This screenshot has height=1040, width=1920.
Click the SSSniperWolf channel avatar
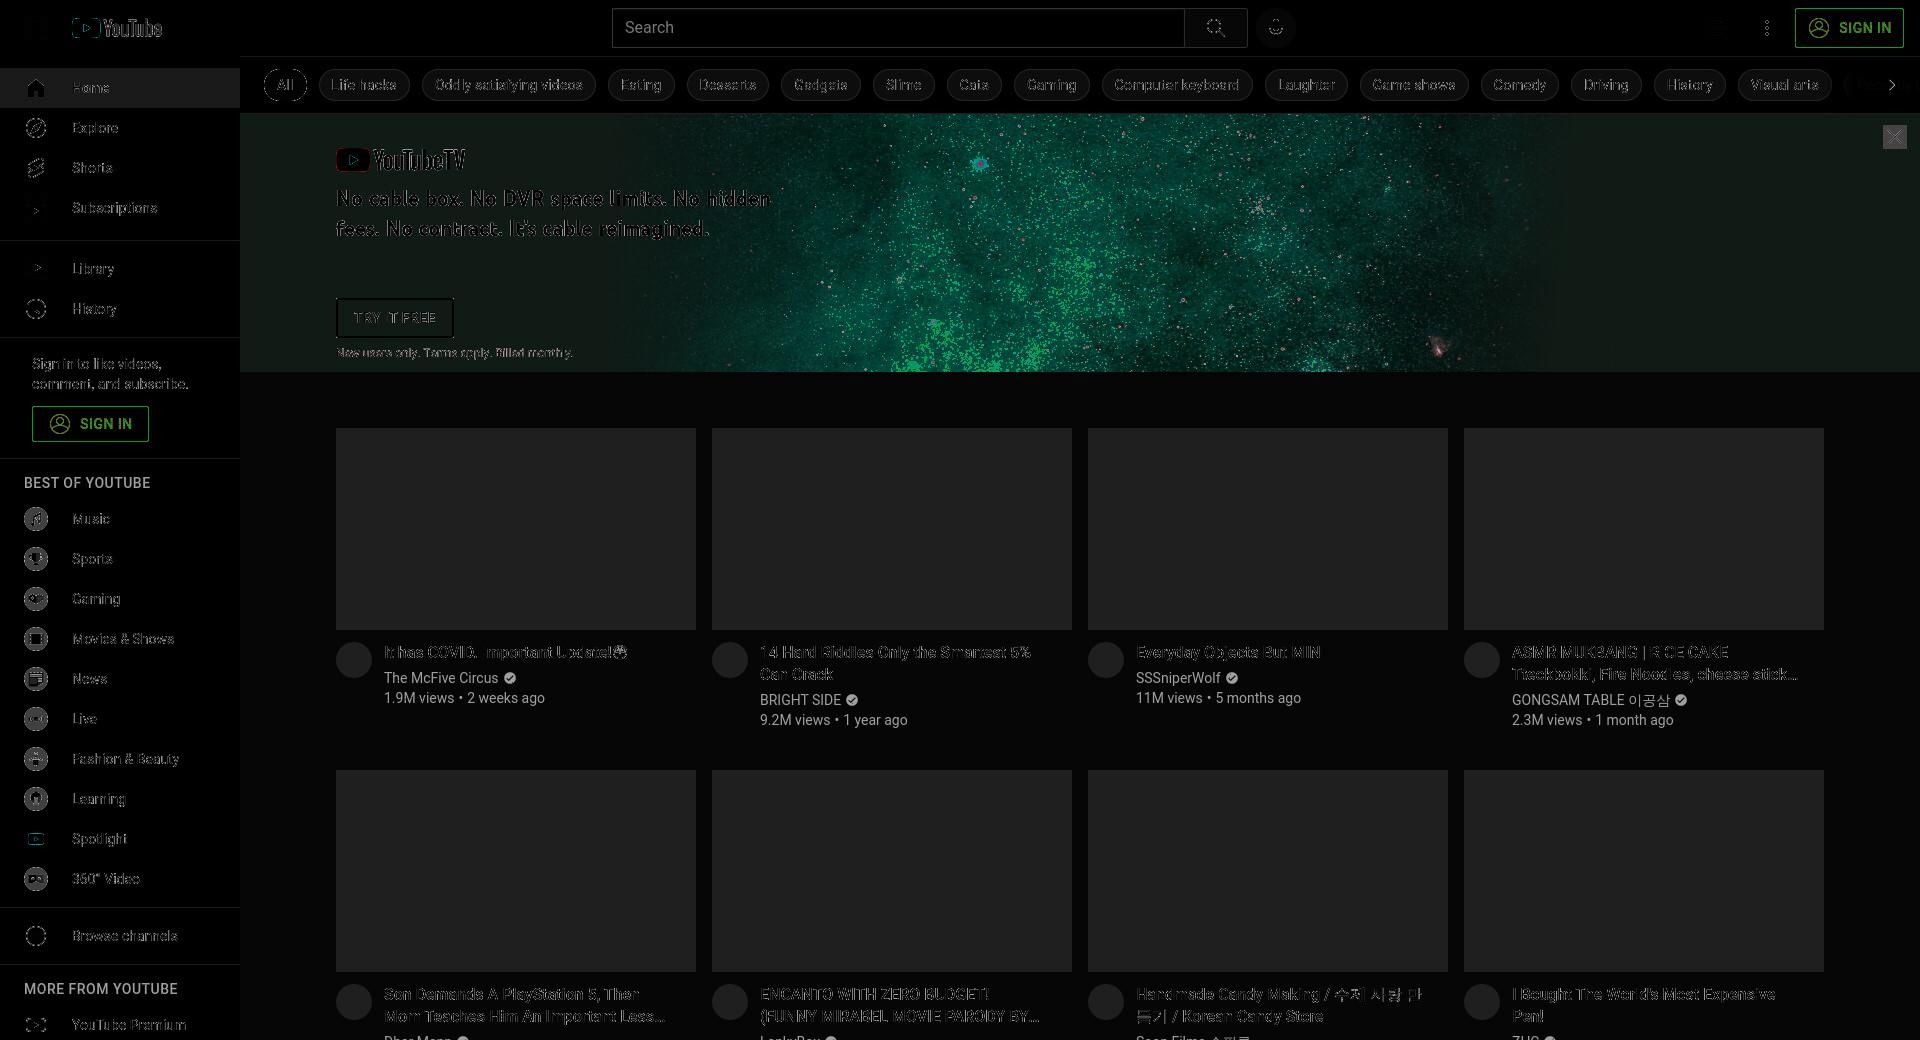coord(1106,660)
